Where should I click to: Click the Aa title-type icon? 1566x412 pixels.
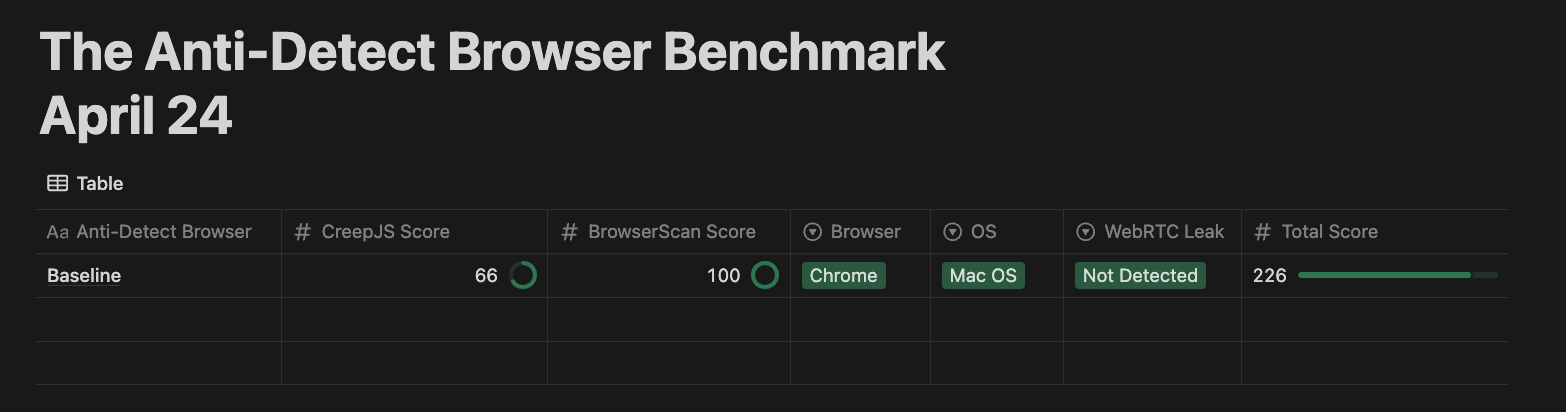point(58,232)
